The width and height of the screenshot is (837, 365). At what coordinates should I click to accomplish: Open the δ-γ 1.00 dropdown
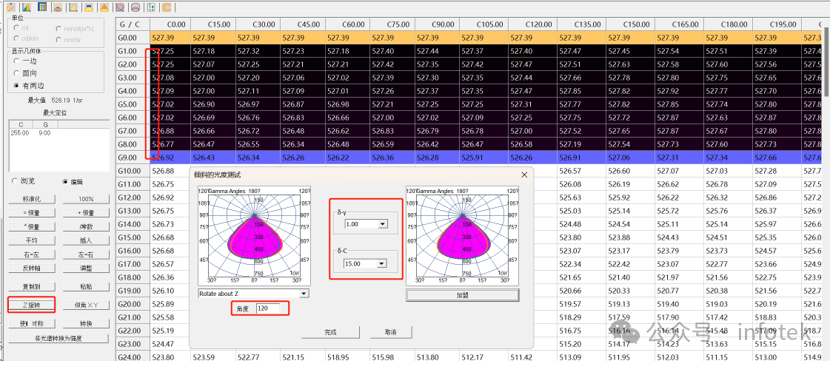(x=382, y=224)
